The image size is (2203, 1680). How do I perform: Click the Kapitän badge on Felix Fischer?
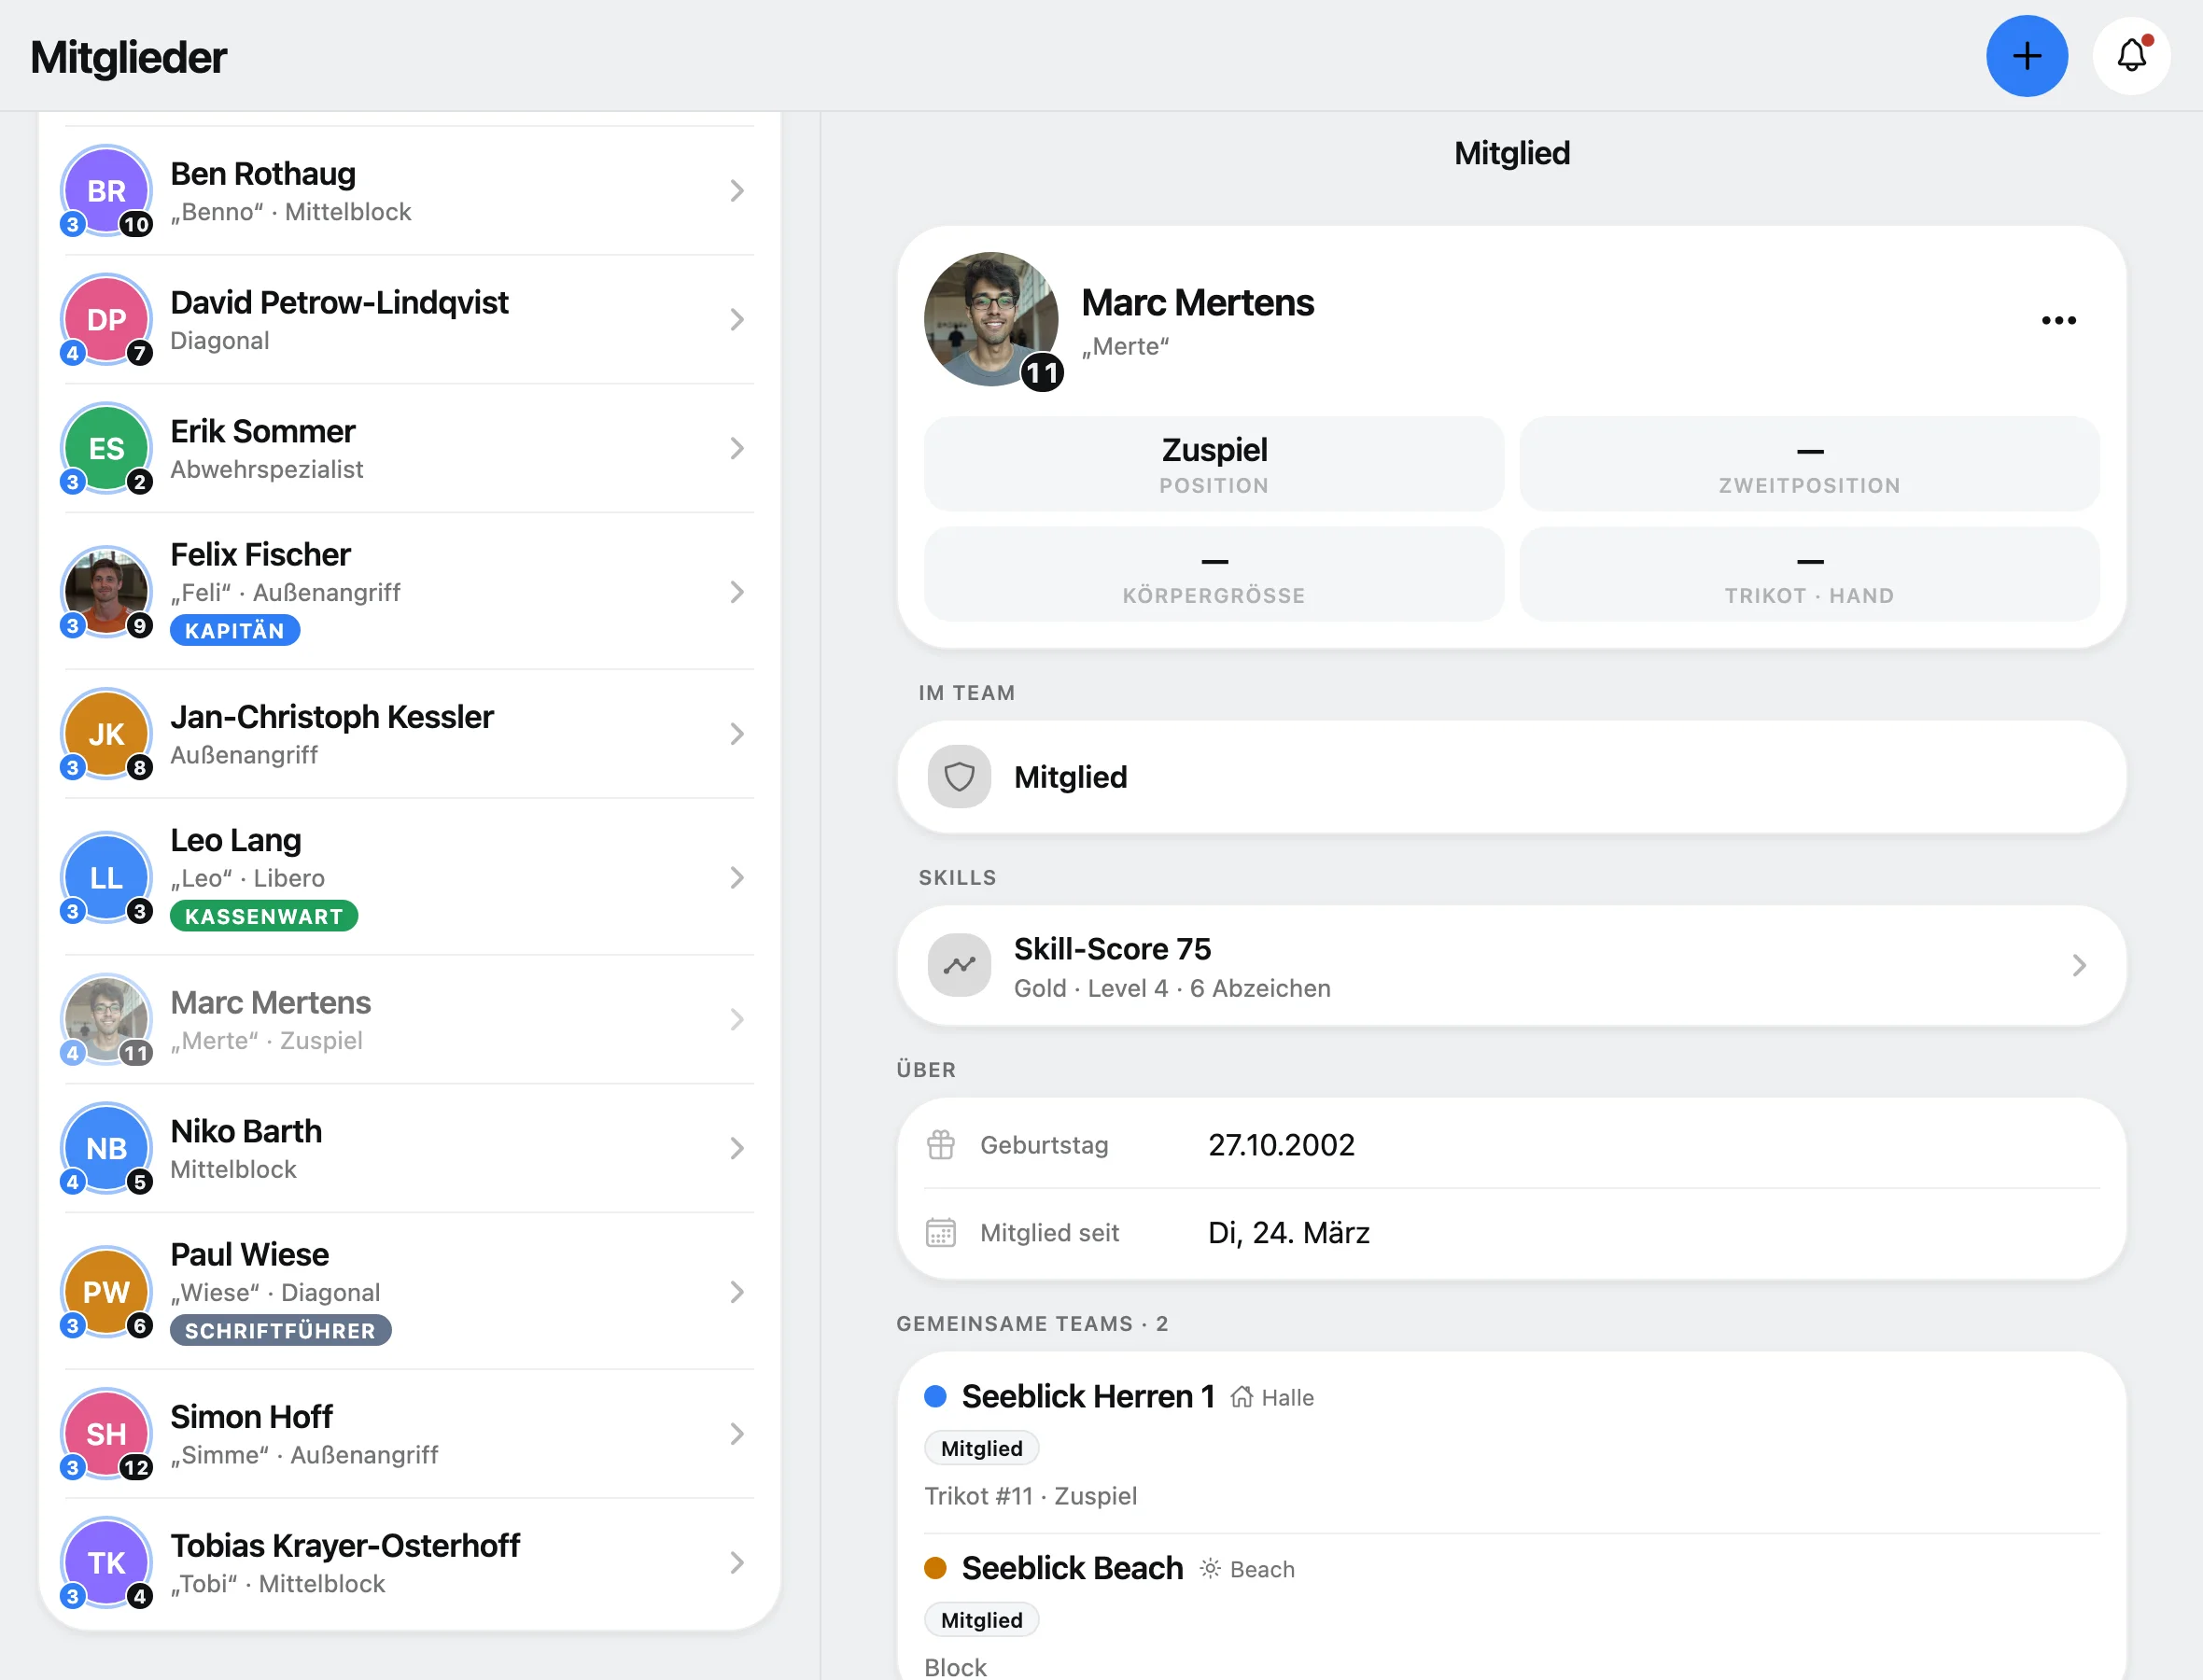pyautogui.click(x=235, y=631)
